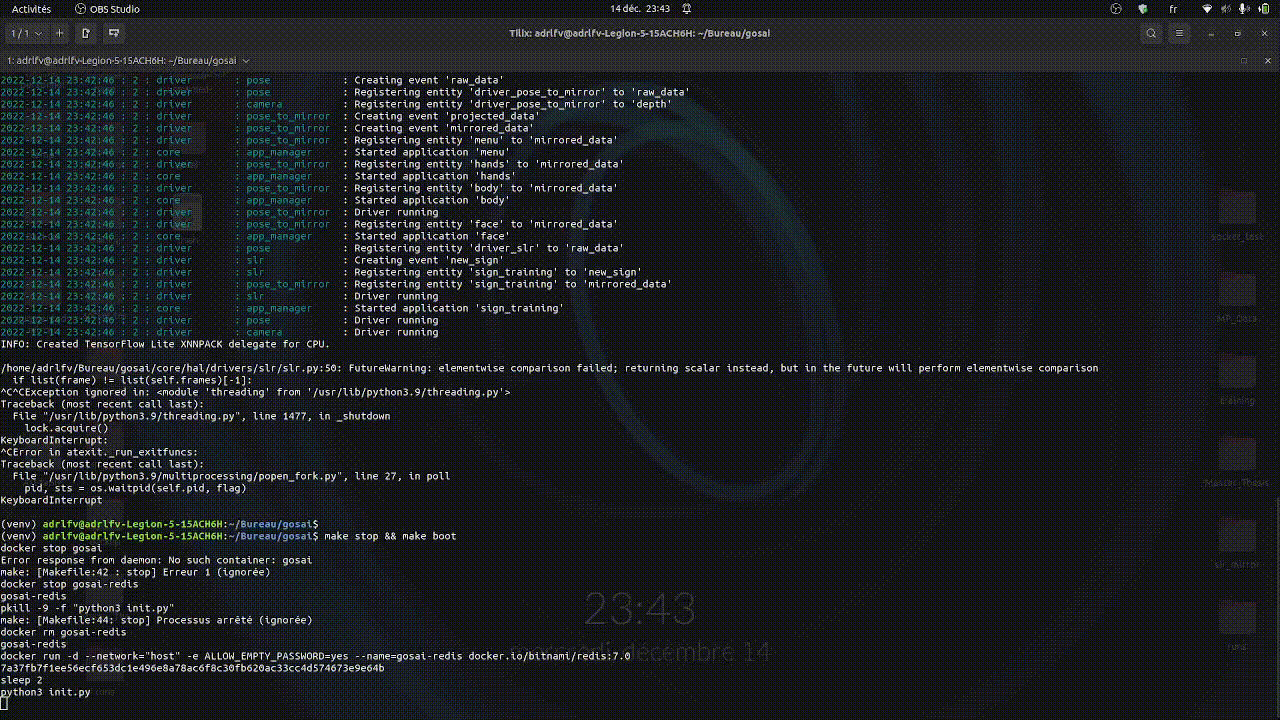The height and width of the screenshot is (720, 1280).
Task: Open the 'fr' keyboard layout selector
Action: (x=1173, y=9)
